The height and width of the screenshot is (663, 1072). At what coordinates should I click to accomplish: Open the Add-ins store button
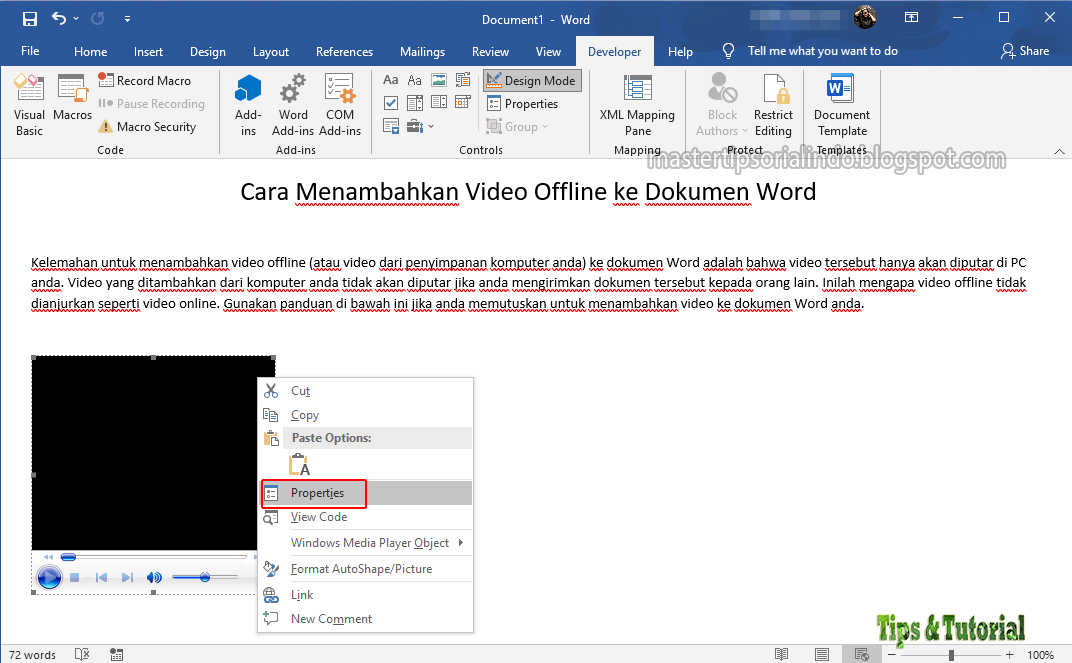point(248,105)
